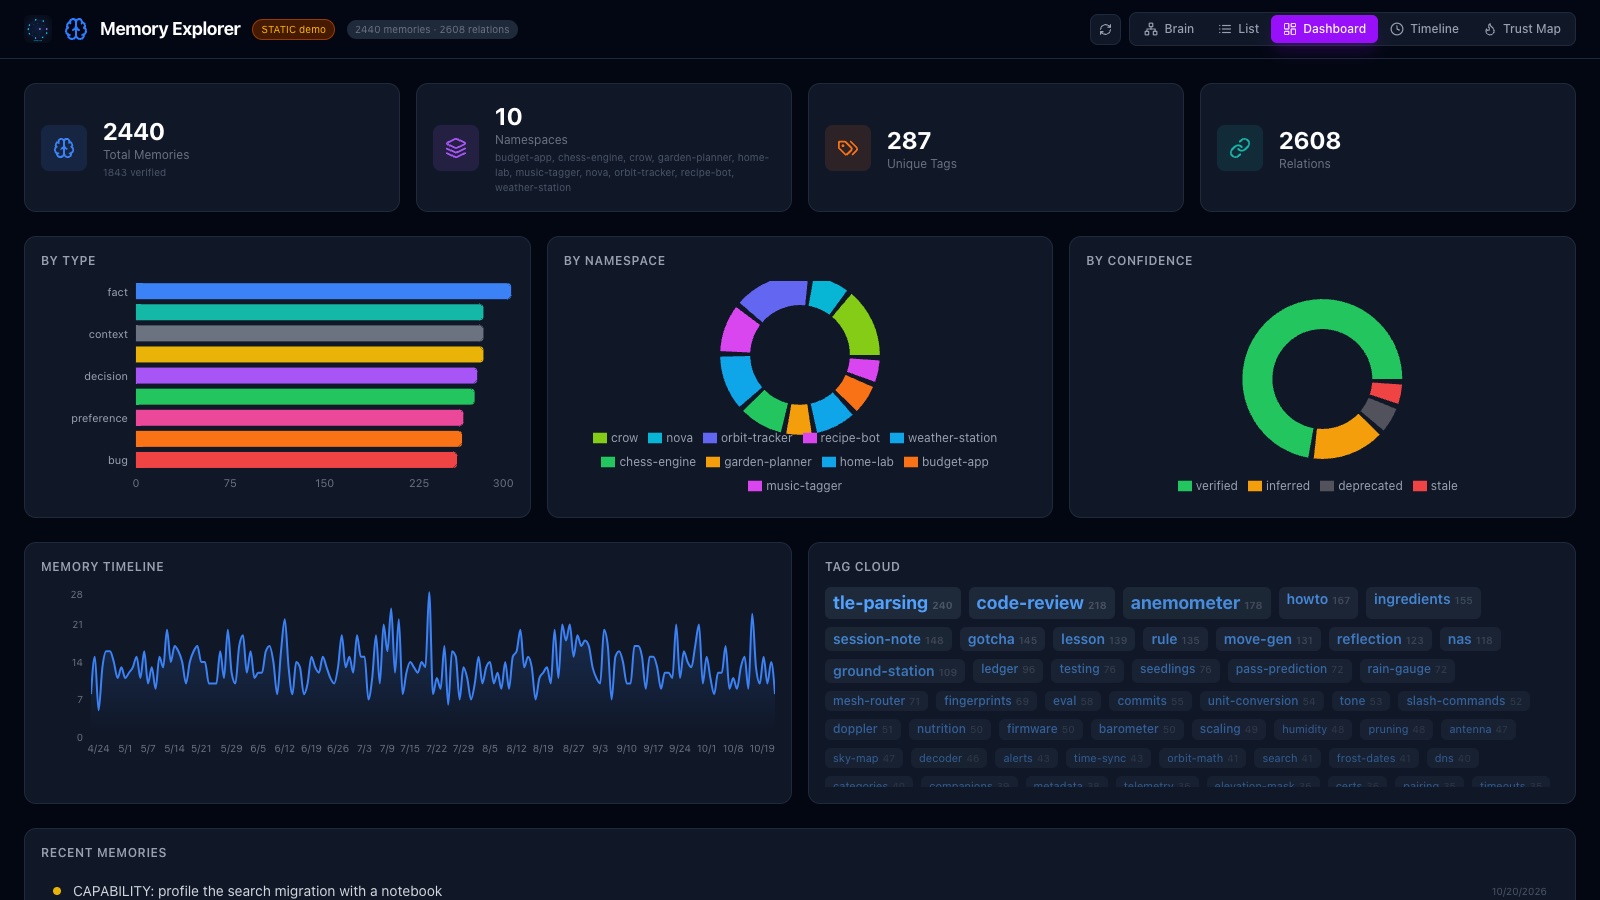The width and height of the screenshot is (1600, 900).
Task: Click the gotcha tag
Action: pos(1002,639)
